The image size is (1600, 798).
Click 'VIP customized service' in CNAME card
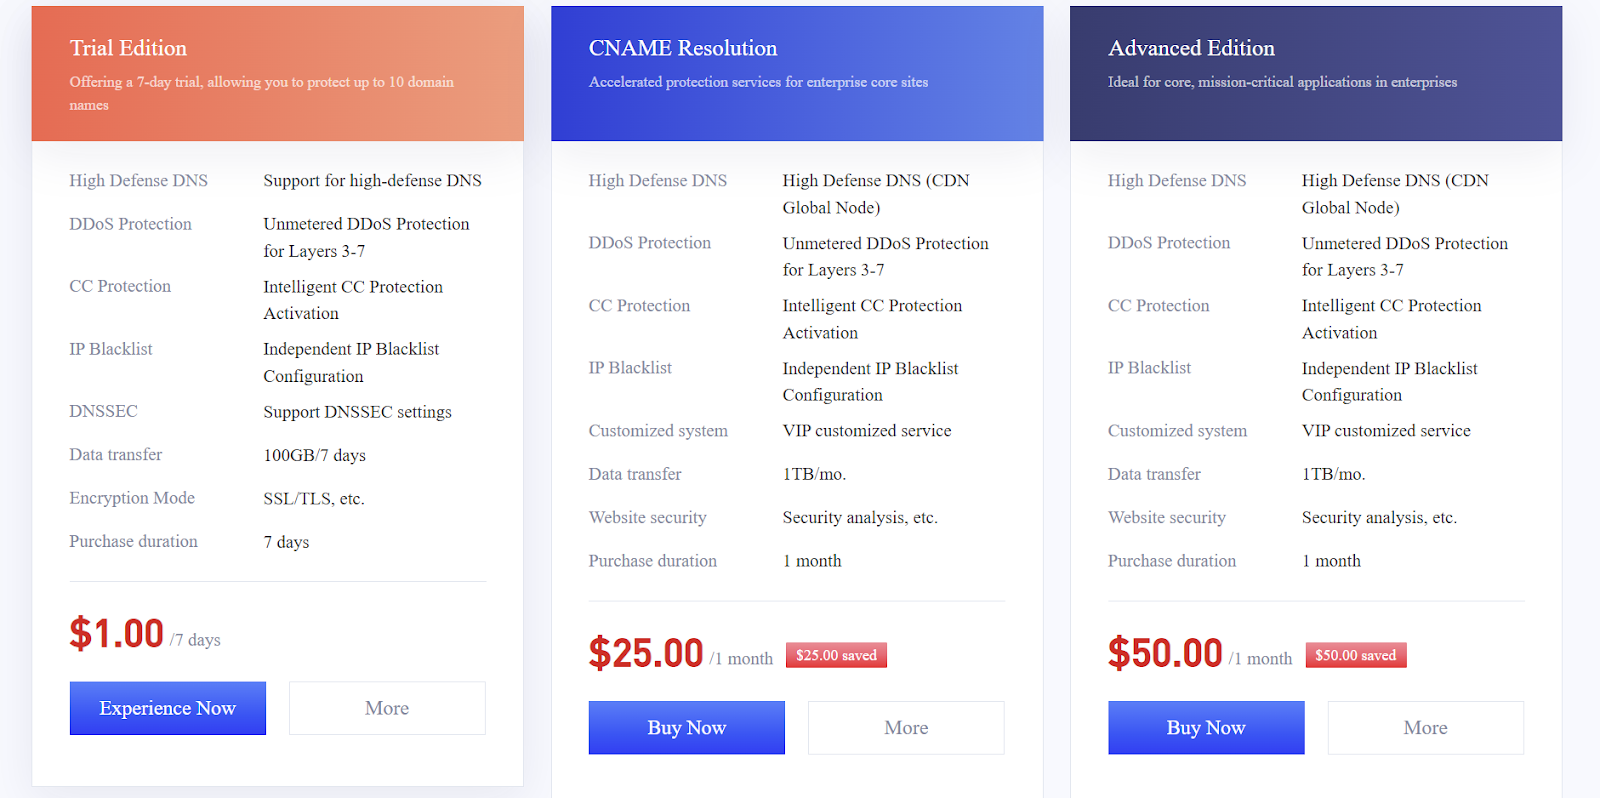[867, 431]
